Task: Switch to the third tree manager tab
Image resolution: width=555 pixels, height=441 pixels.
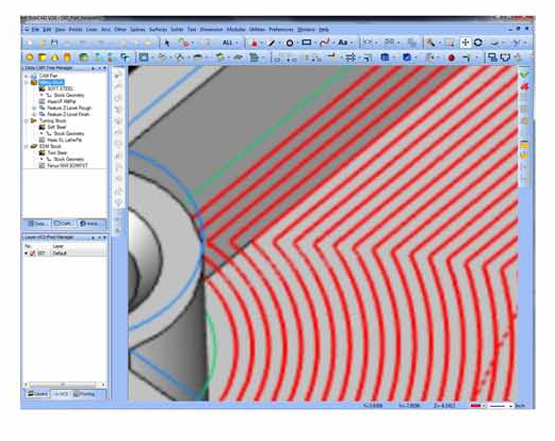Action: click(90, 224)
